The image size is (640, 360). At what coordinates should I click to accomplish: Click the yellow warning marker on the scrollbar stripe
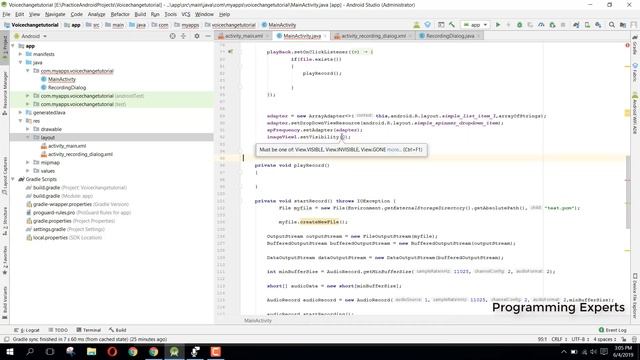tap(627, 113)
